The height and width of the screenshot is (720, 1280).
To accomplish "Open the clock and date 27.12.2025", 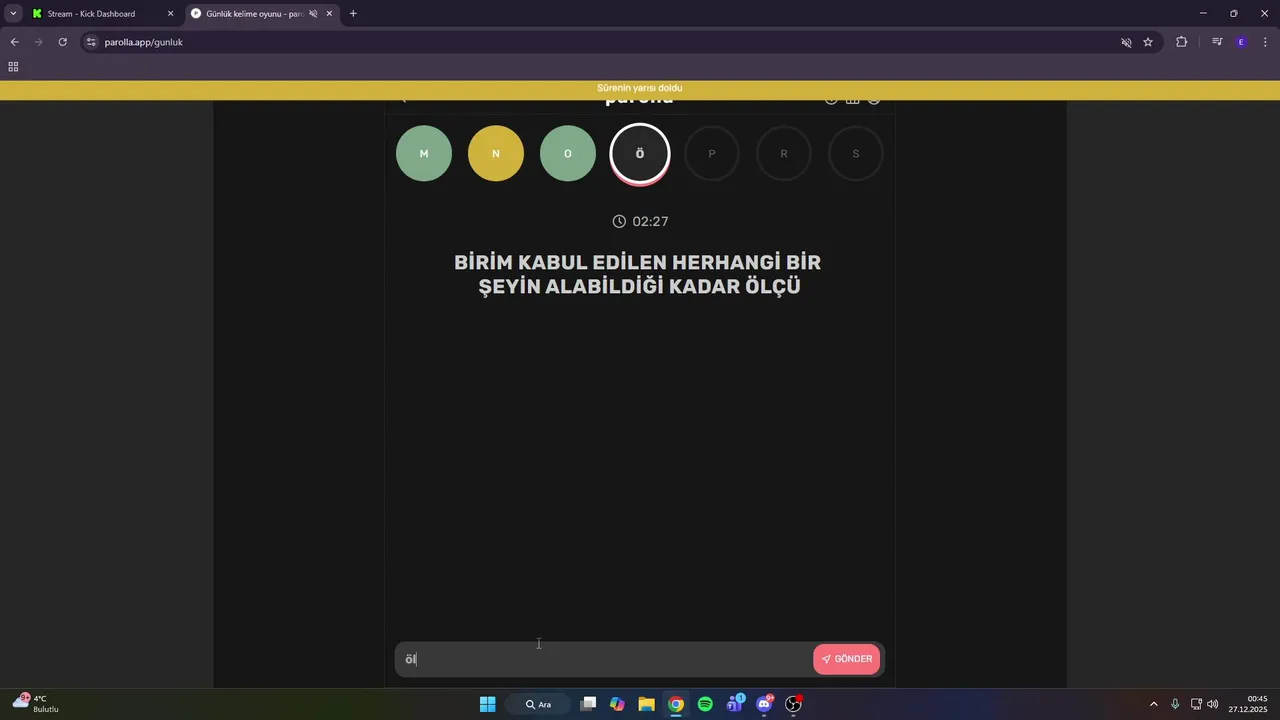I will tap(1248, 704).
